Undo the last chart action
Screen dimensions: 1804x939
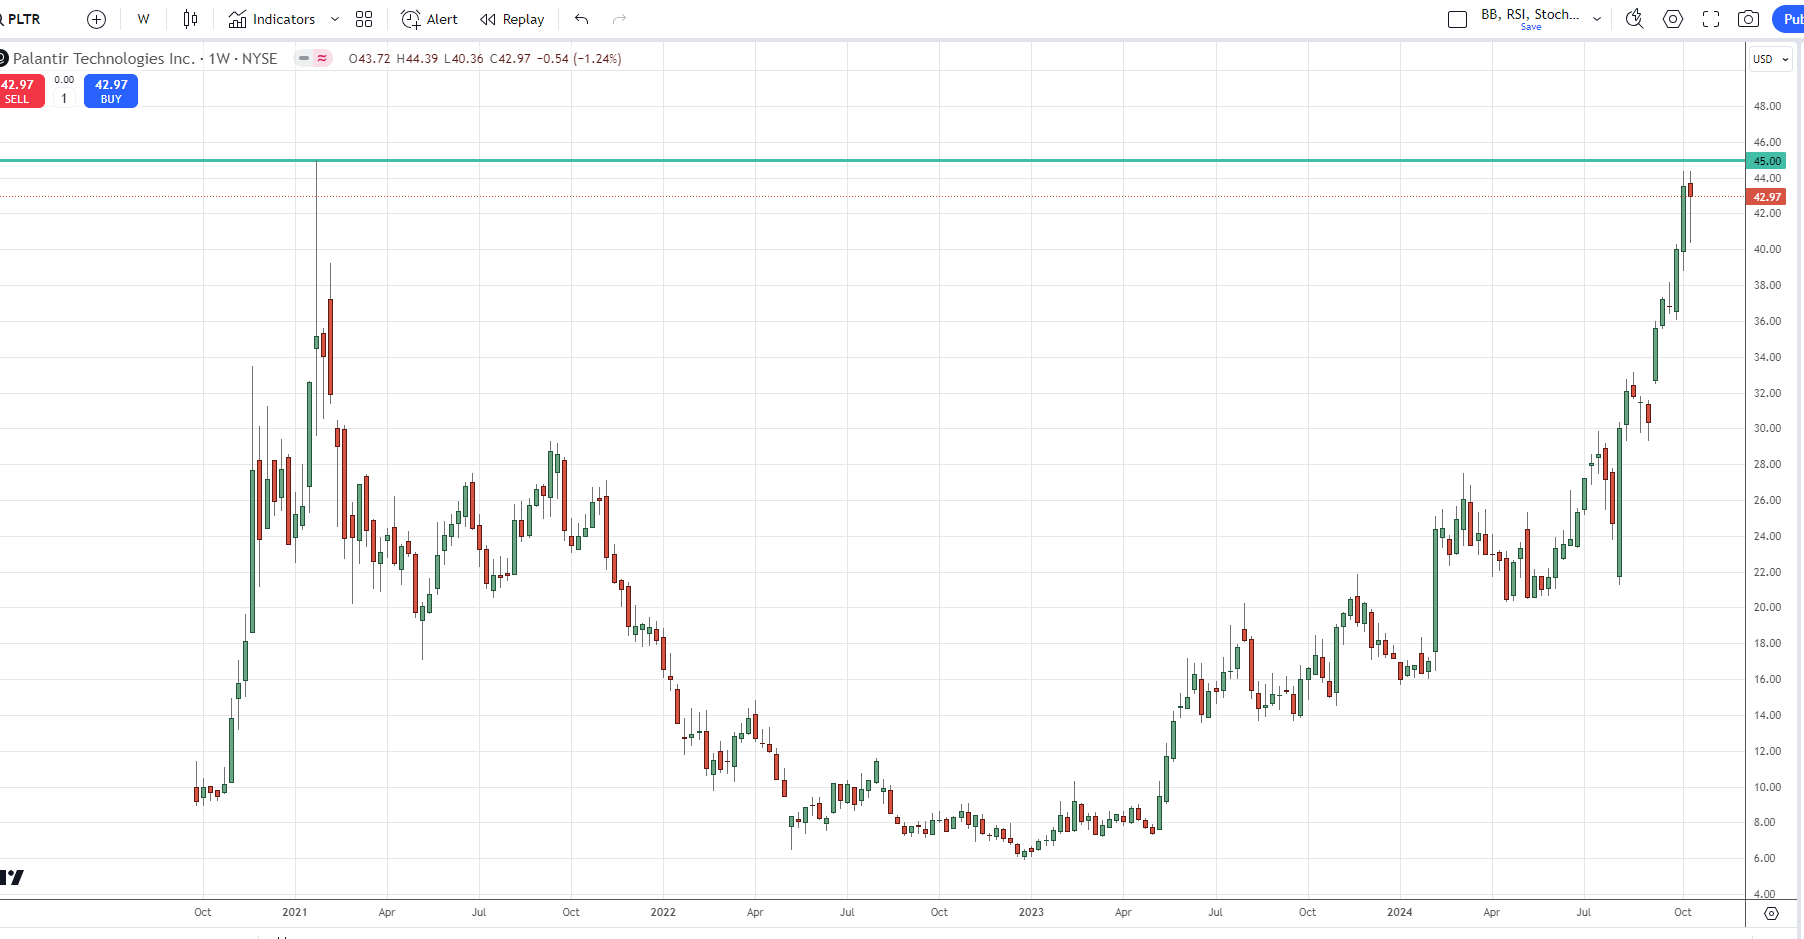tap(582, 19)
